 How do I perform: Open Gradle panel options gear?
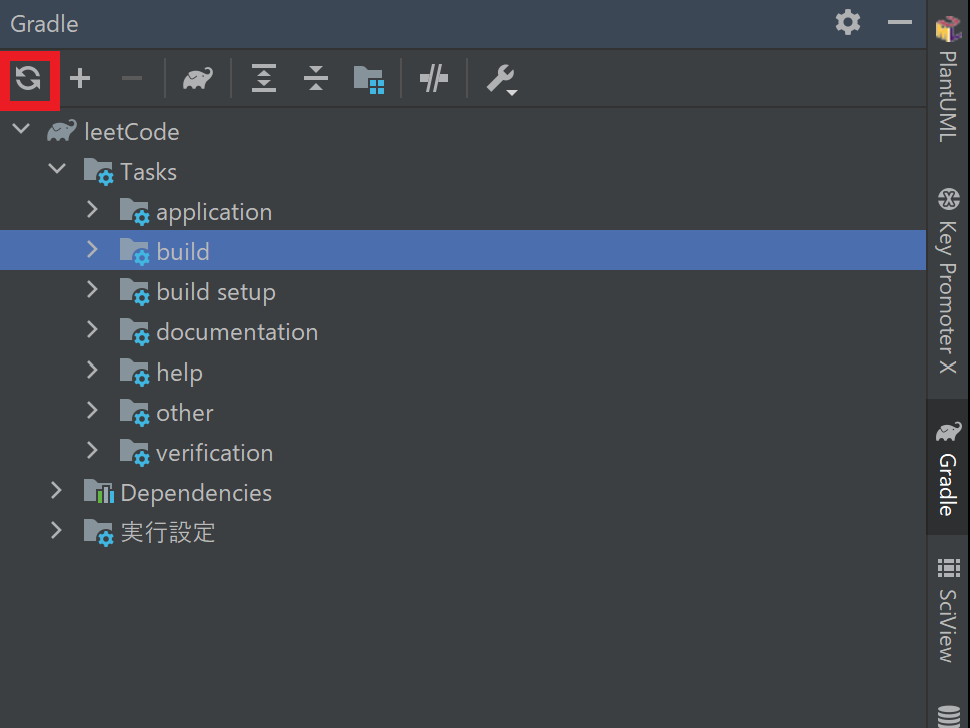(848, 23)
